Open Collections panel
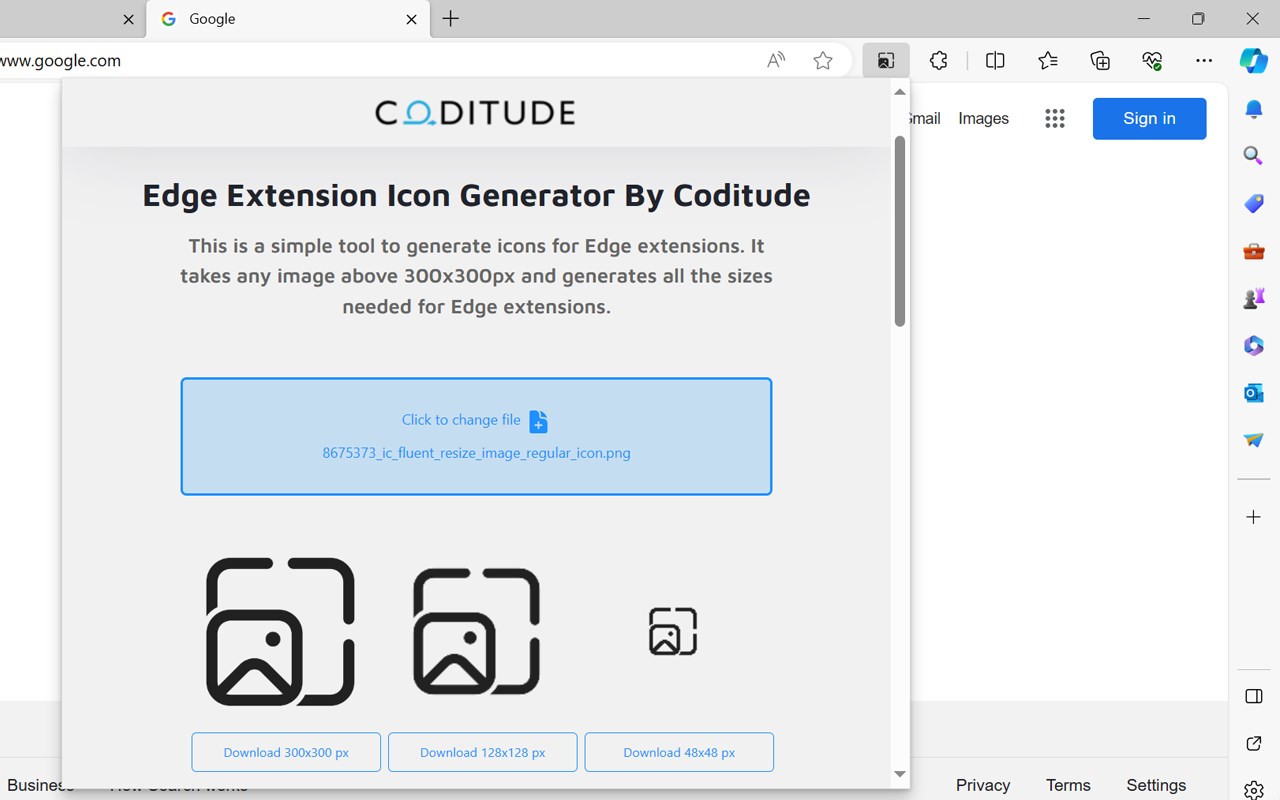Screen dimensions: 1280x800 pos(1100,61)
